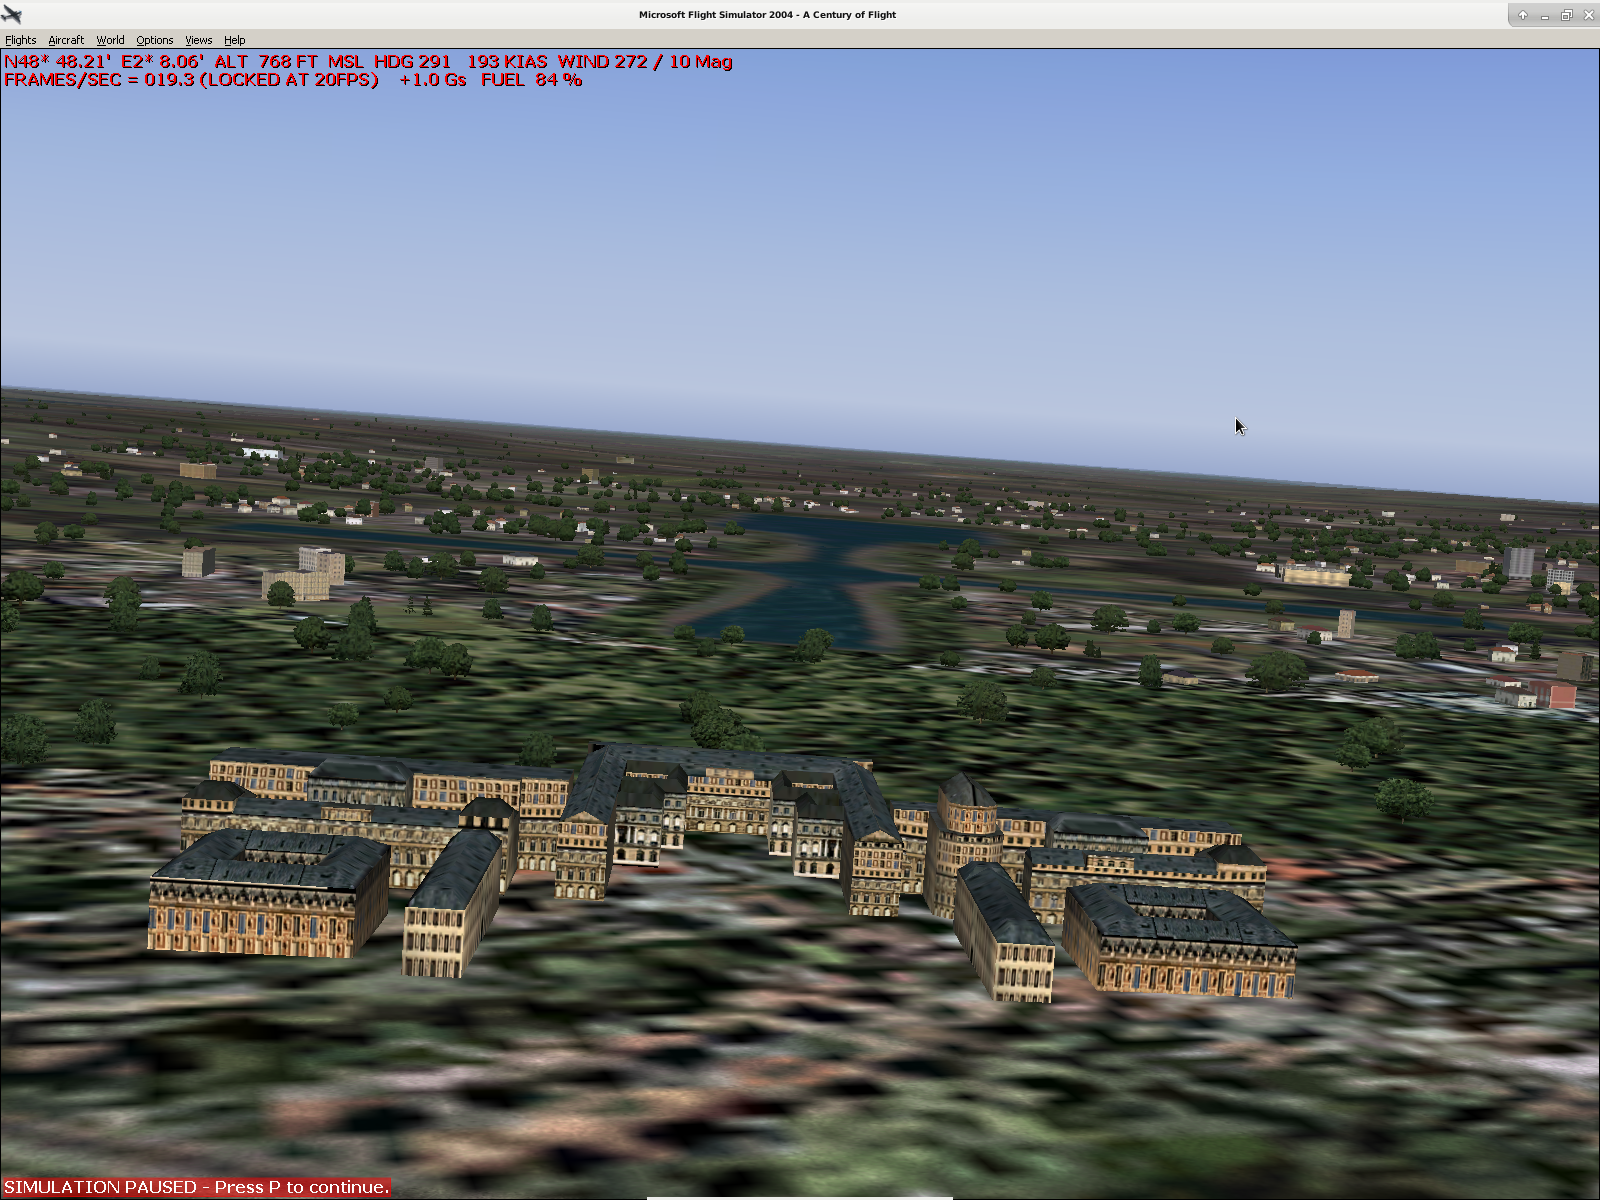Click the SIMULATION PAUSED message
Screen dimensions: 1600x1200
196,1187
